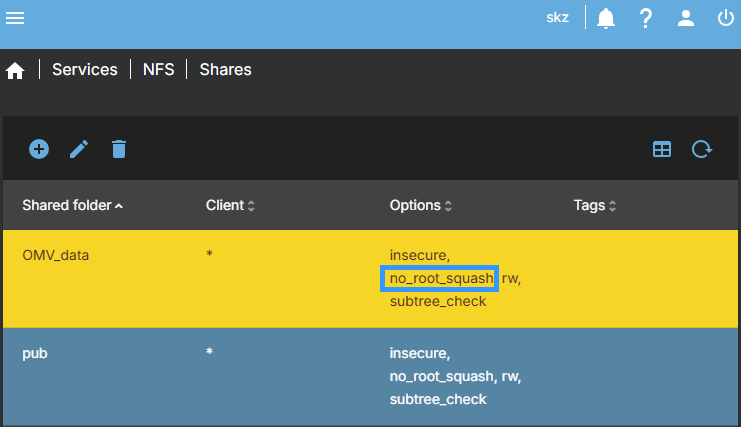Open the table column settings icon

[x=662, y=149]
